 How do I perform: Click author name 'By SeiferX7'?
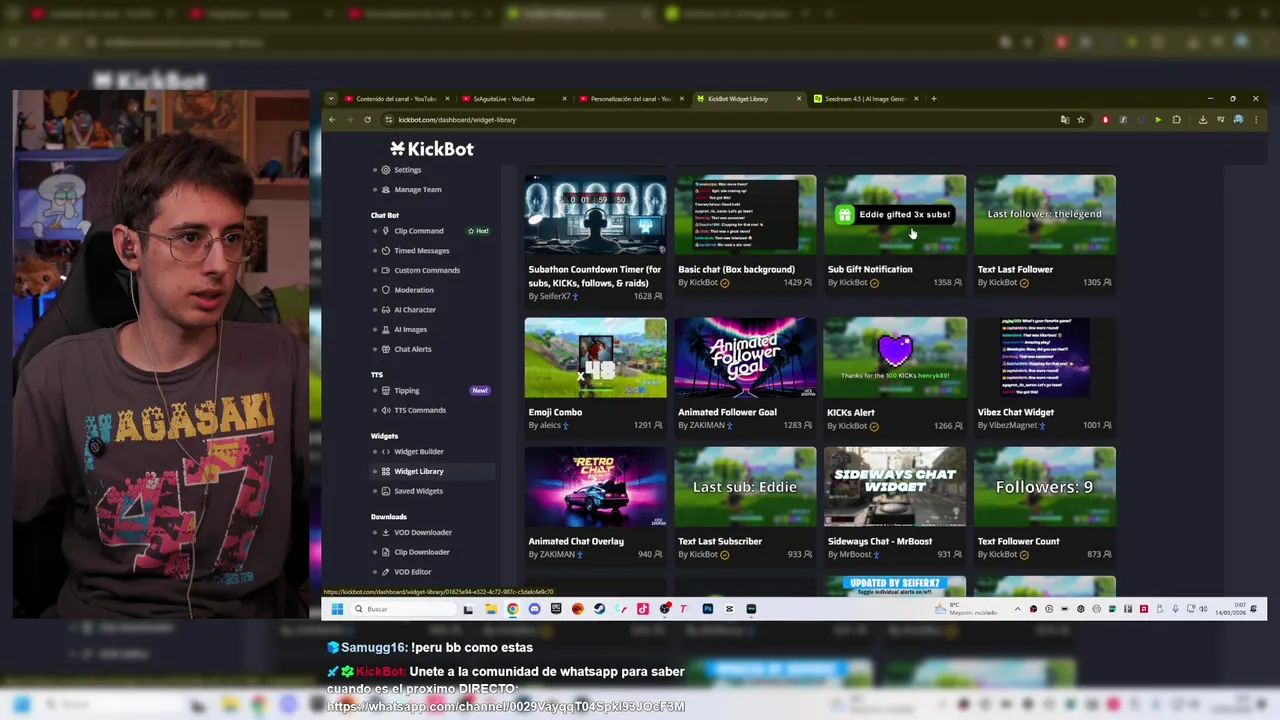click(x=549, y=297)
